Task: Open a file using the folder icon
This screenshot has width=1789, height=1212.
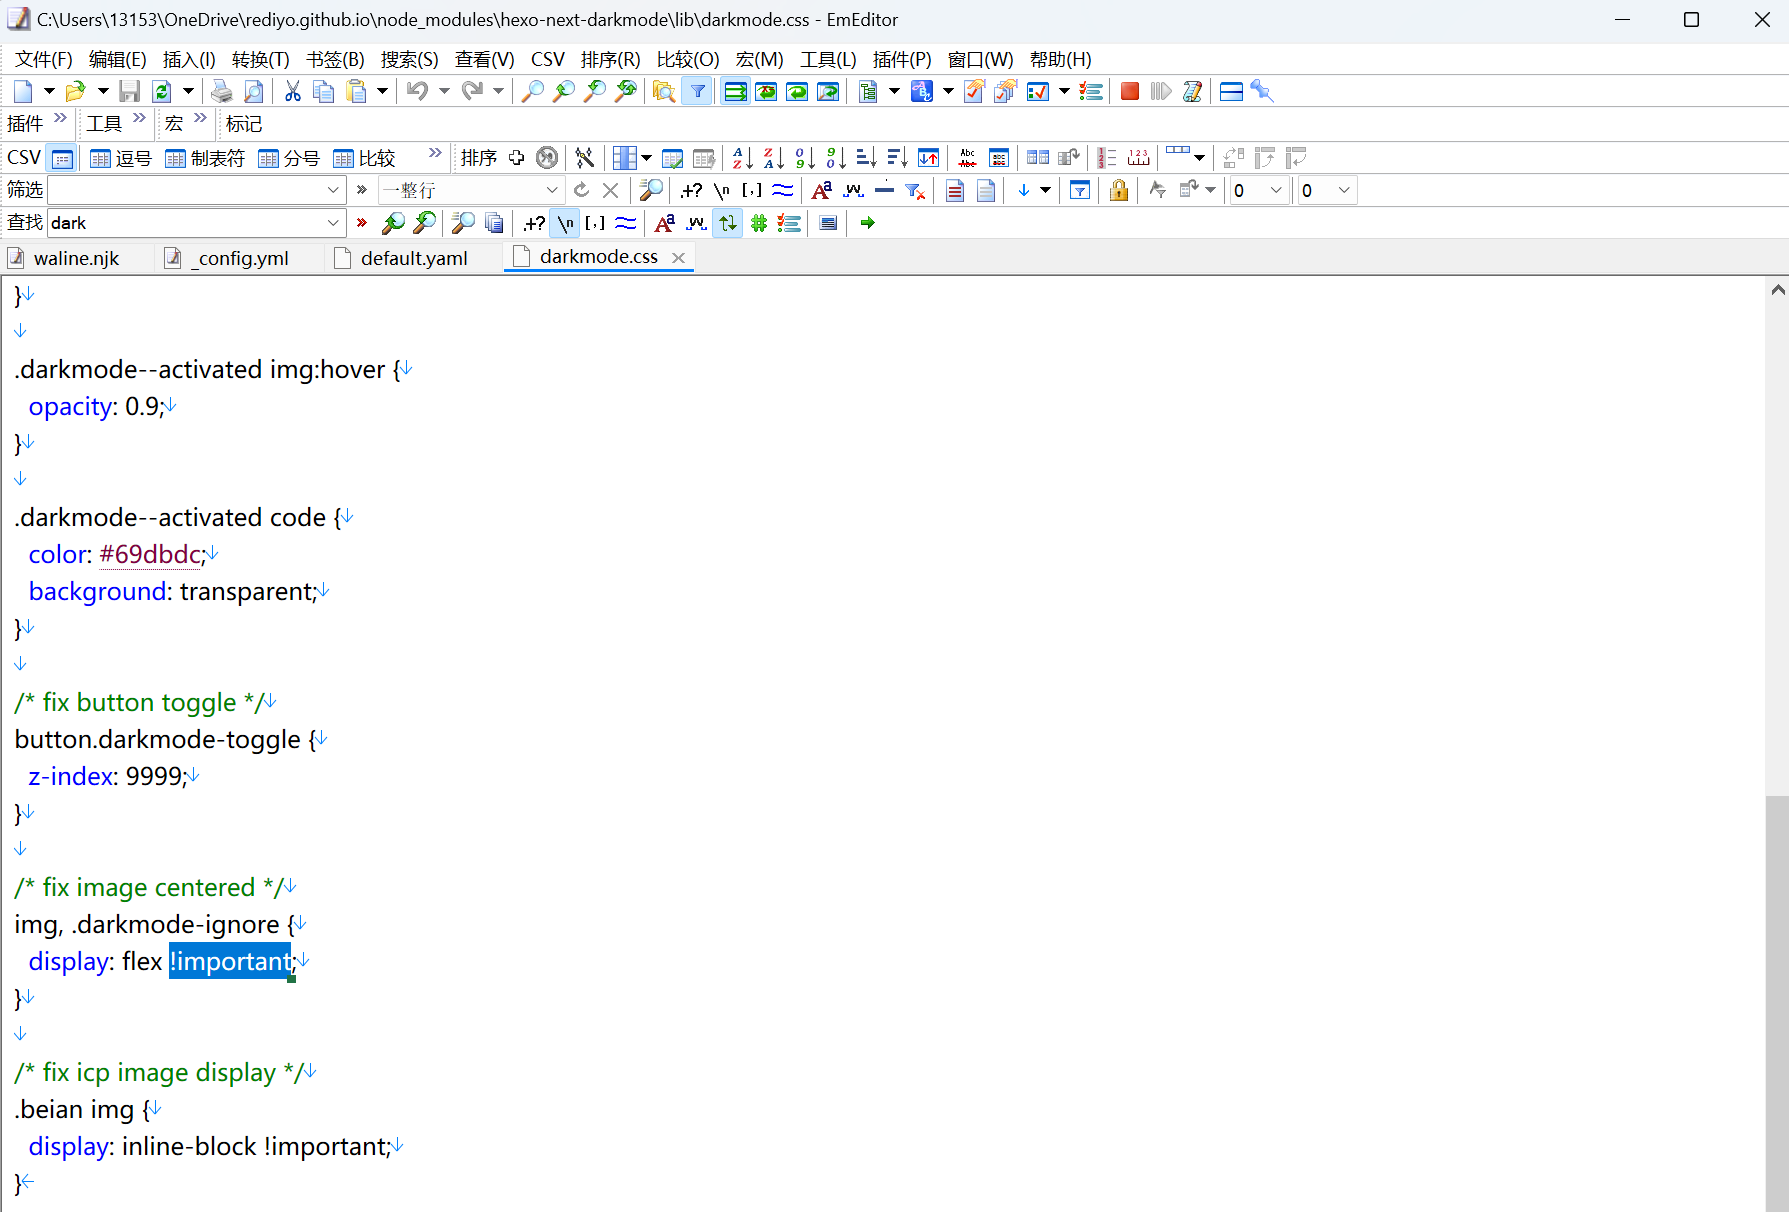Action: pos(75,92)
